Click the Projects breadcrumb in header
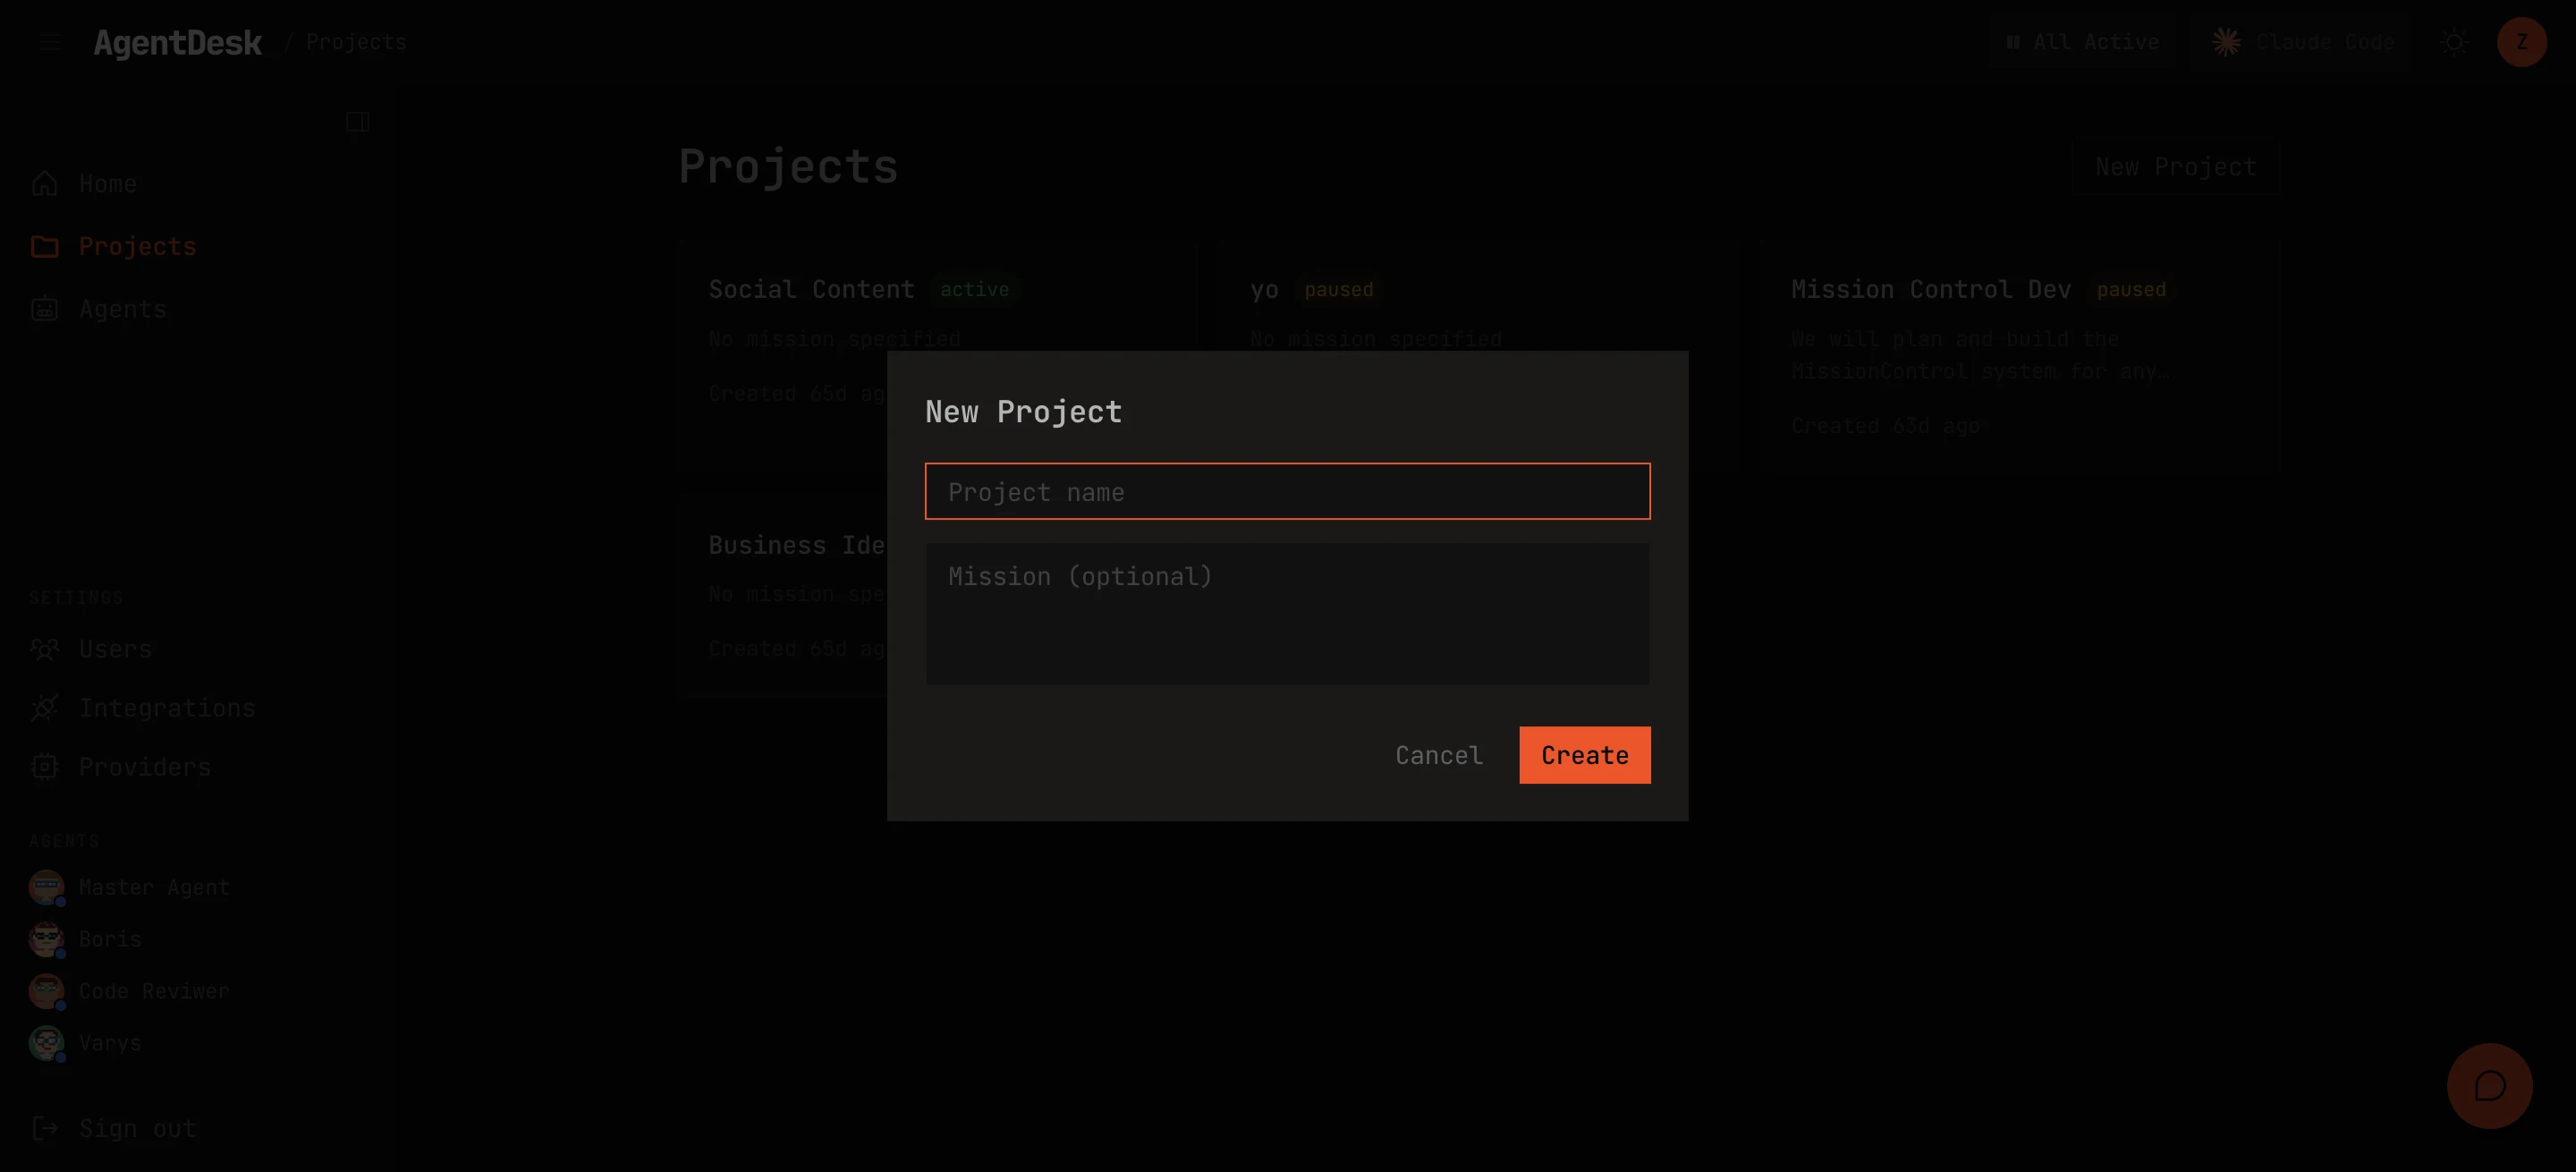The height and width of the screenshot is (1172, 2576). 356,42
